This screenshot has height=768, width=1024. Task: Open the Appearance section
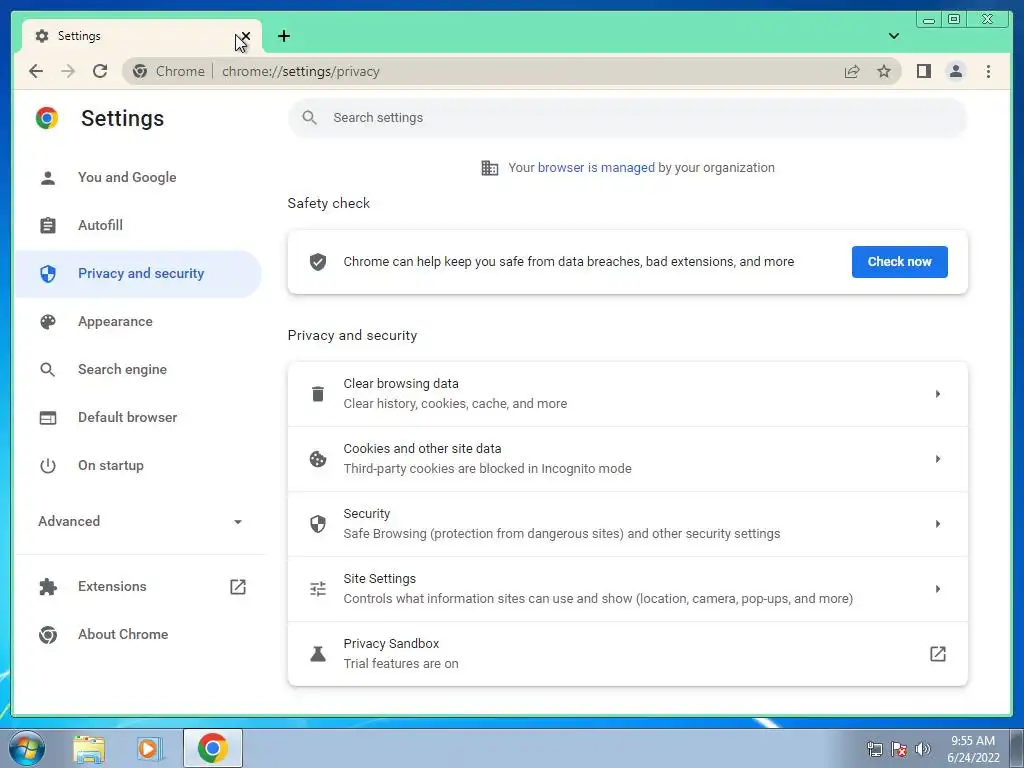(138, 321)
